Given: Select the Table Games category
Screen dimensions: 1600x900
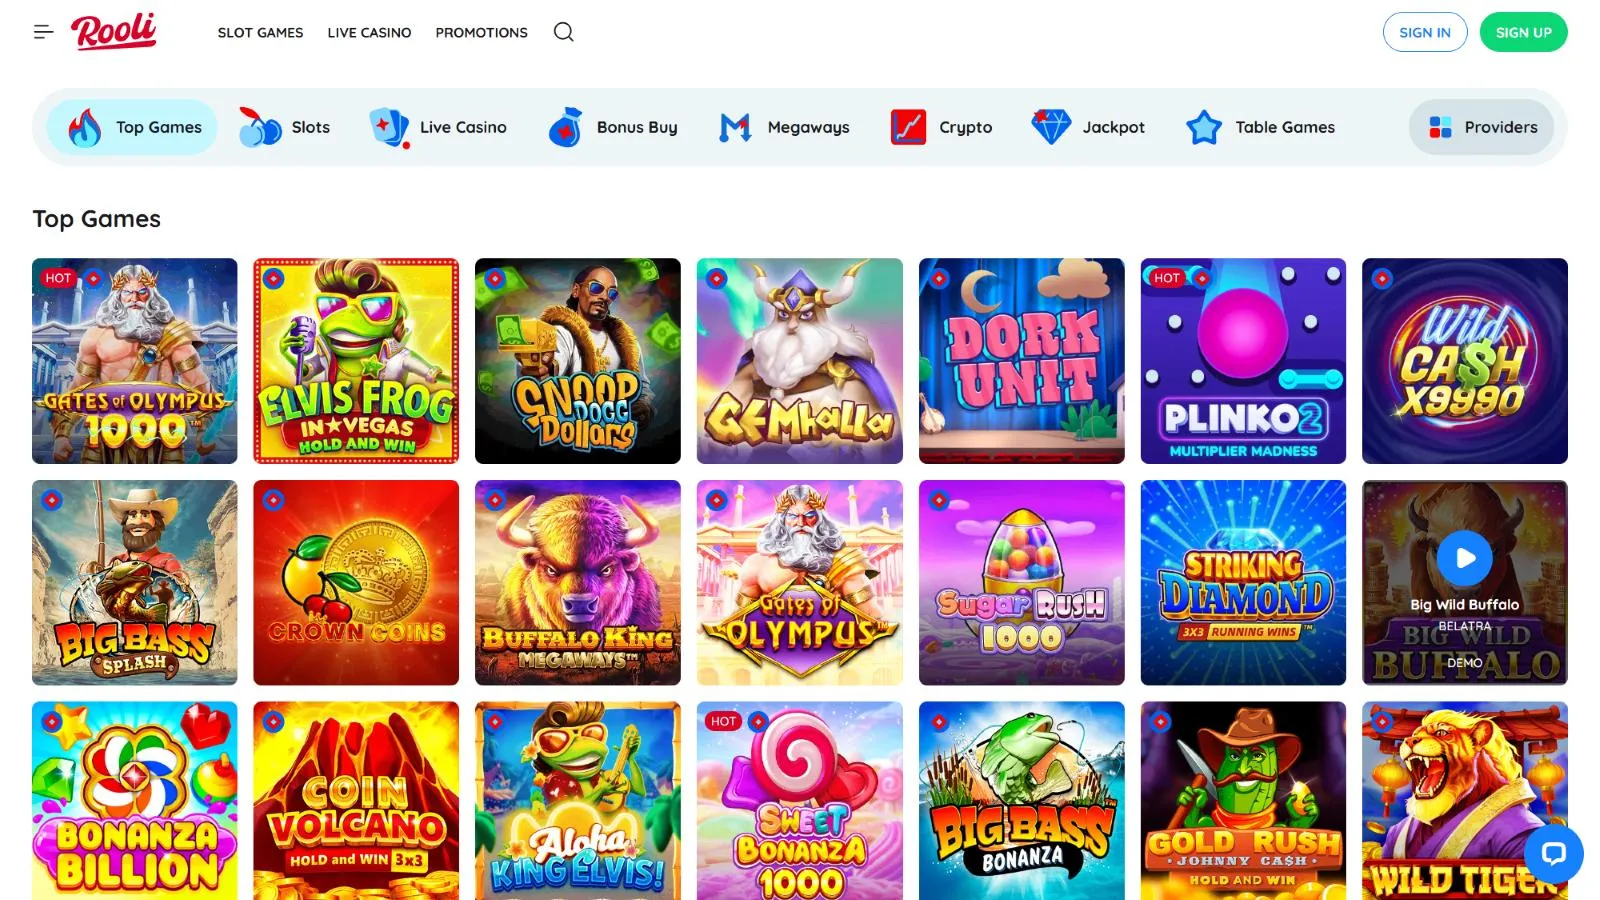Looking at the screenshot, I should point(1261,127).
